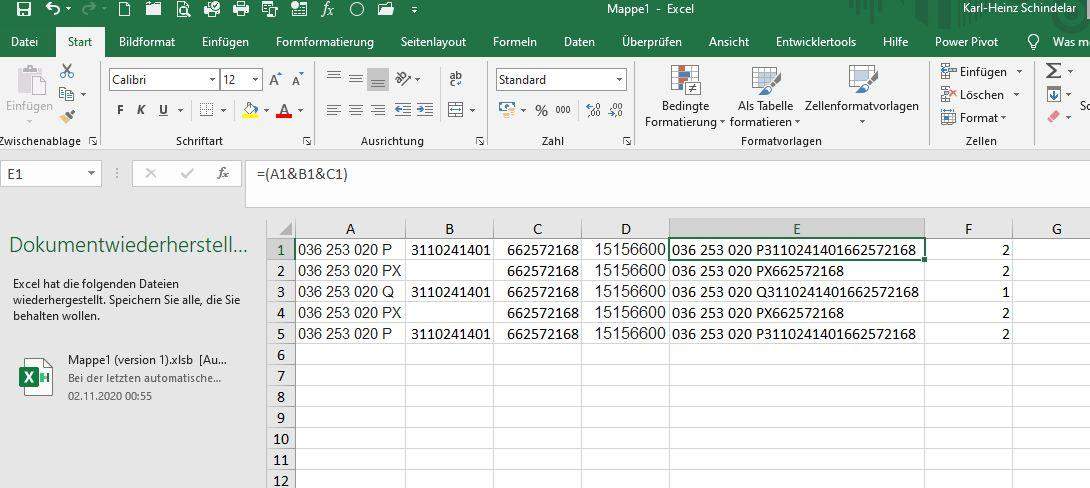Cut the selection with the scissors icon
The height and width of the screenshot is (488, 1090).
(x=67, y=71)
